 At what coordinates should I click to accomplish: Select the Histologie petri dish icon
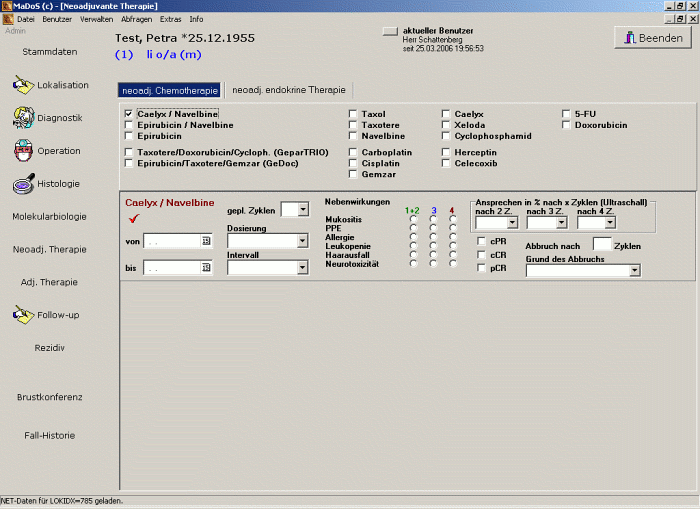coord(22,184)
